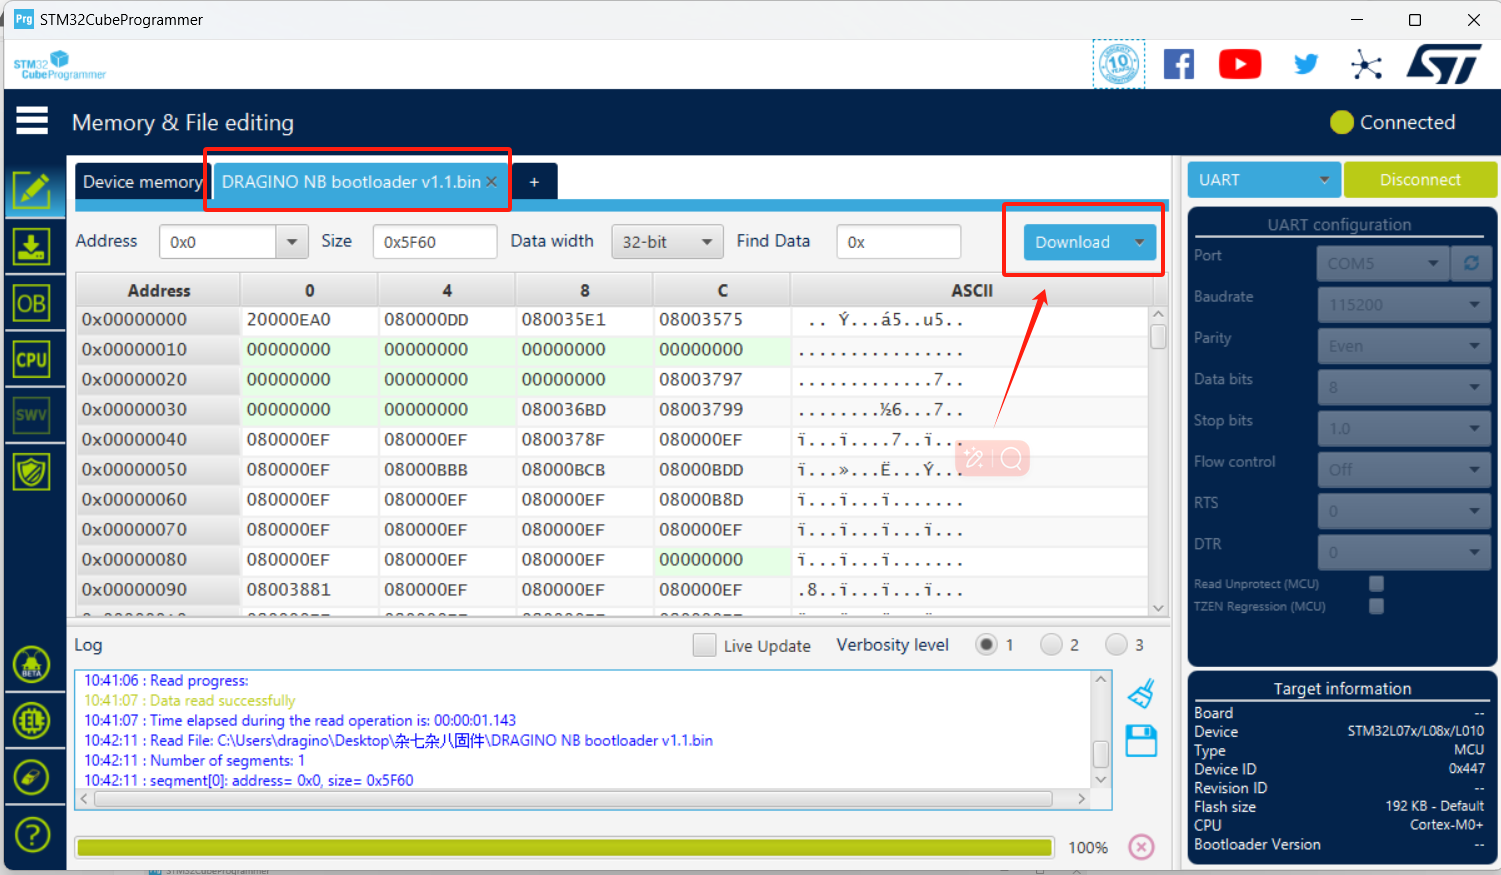Open the YouTube link icon

tap(1240, 65)
